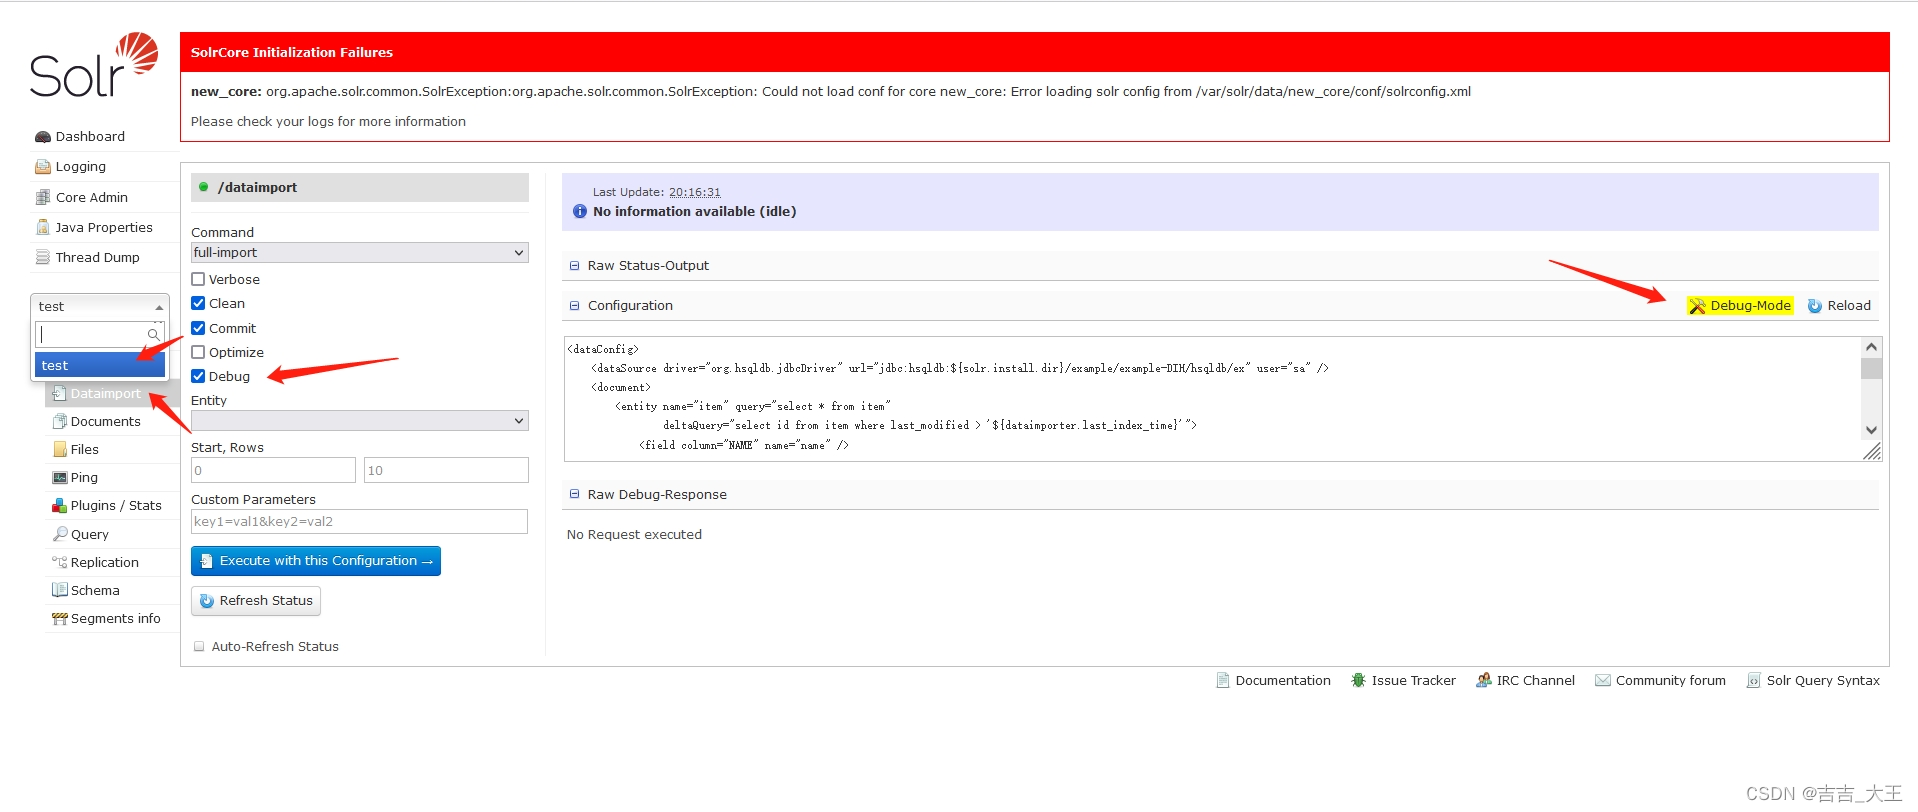Collapse the Raw Debug-Response section
Screen dimensions: 1918x812
pyautogui.click(x=575, y=495)
